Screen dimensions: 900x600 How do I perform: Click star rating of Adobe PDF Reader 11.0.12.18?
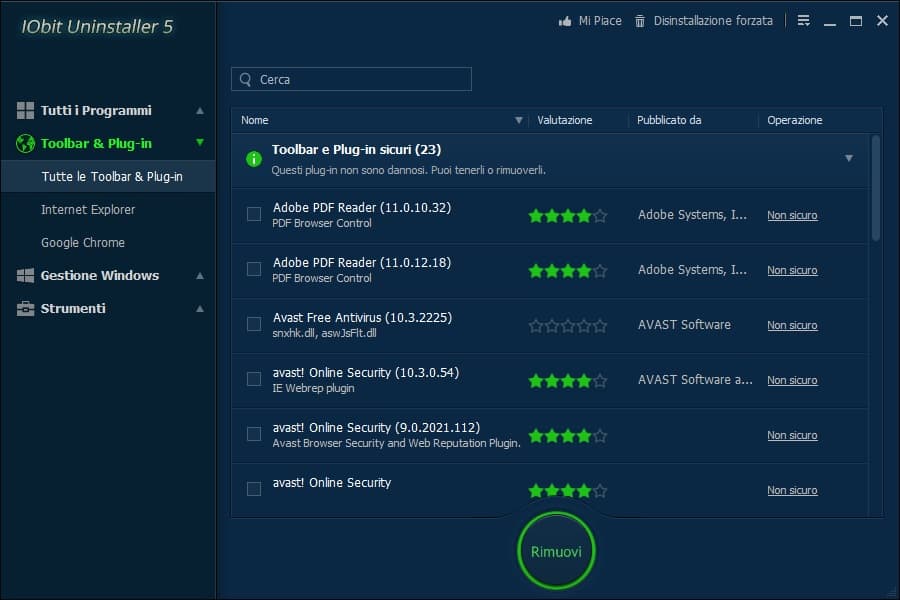pyautogui.click(x=568, y=271)
